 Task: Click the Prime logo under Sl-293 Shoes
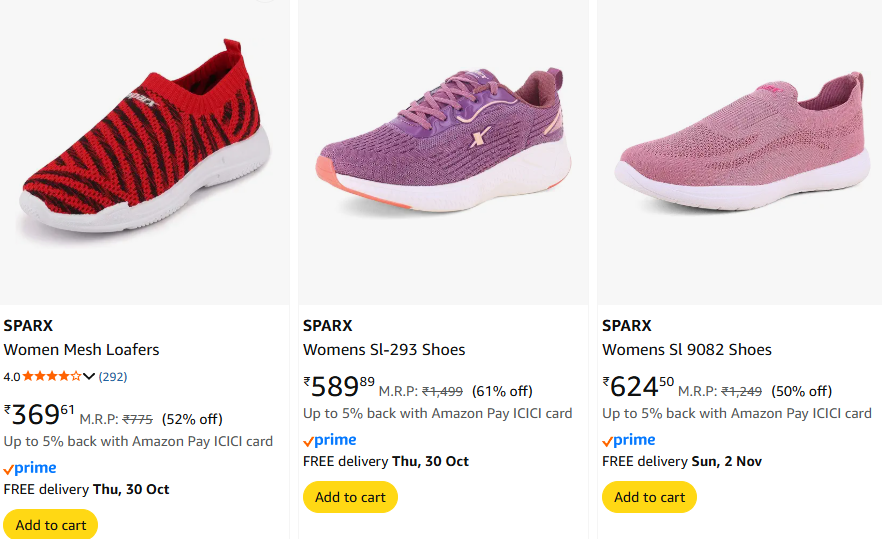point(329,440)
